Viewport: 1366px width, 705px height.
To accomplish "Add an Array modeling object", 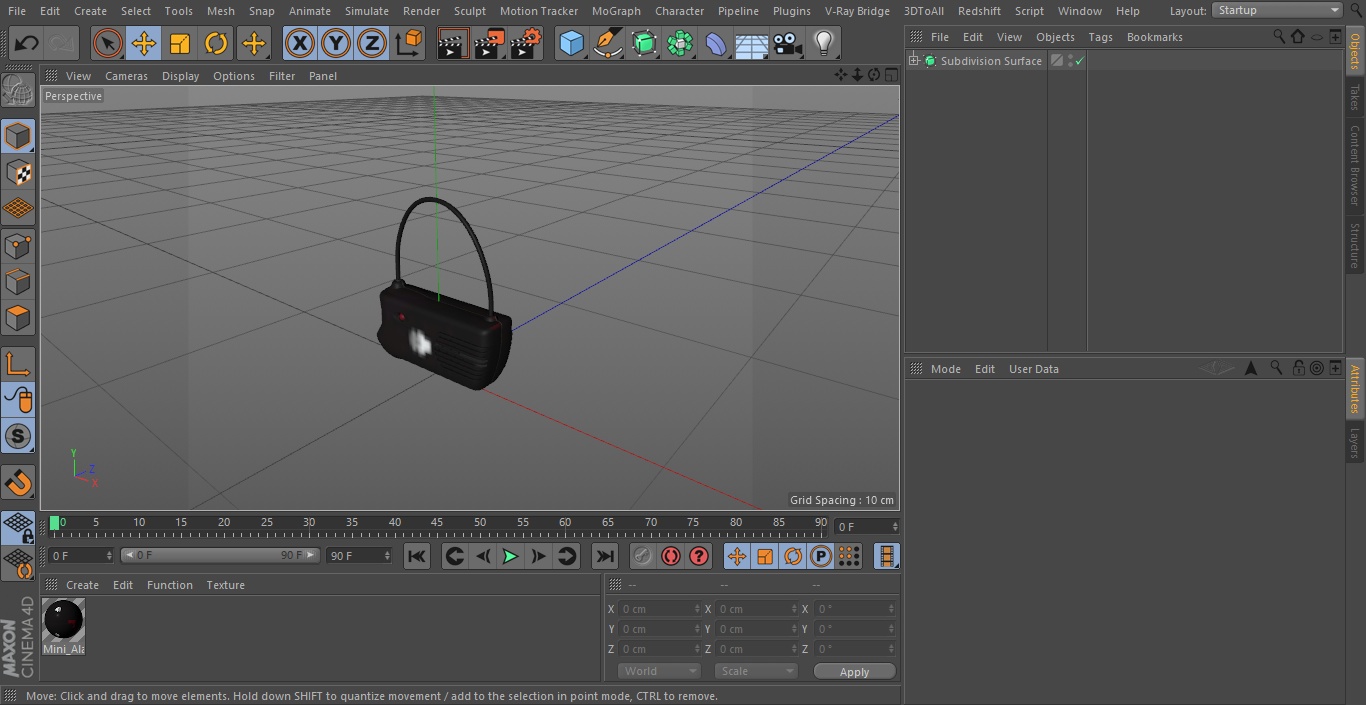I will pyautogui.click(x=680, y=43).
